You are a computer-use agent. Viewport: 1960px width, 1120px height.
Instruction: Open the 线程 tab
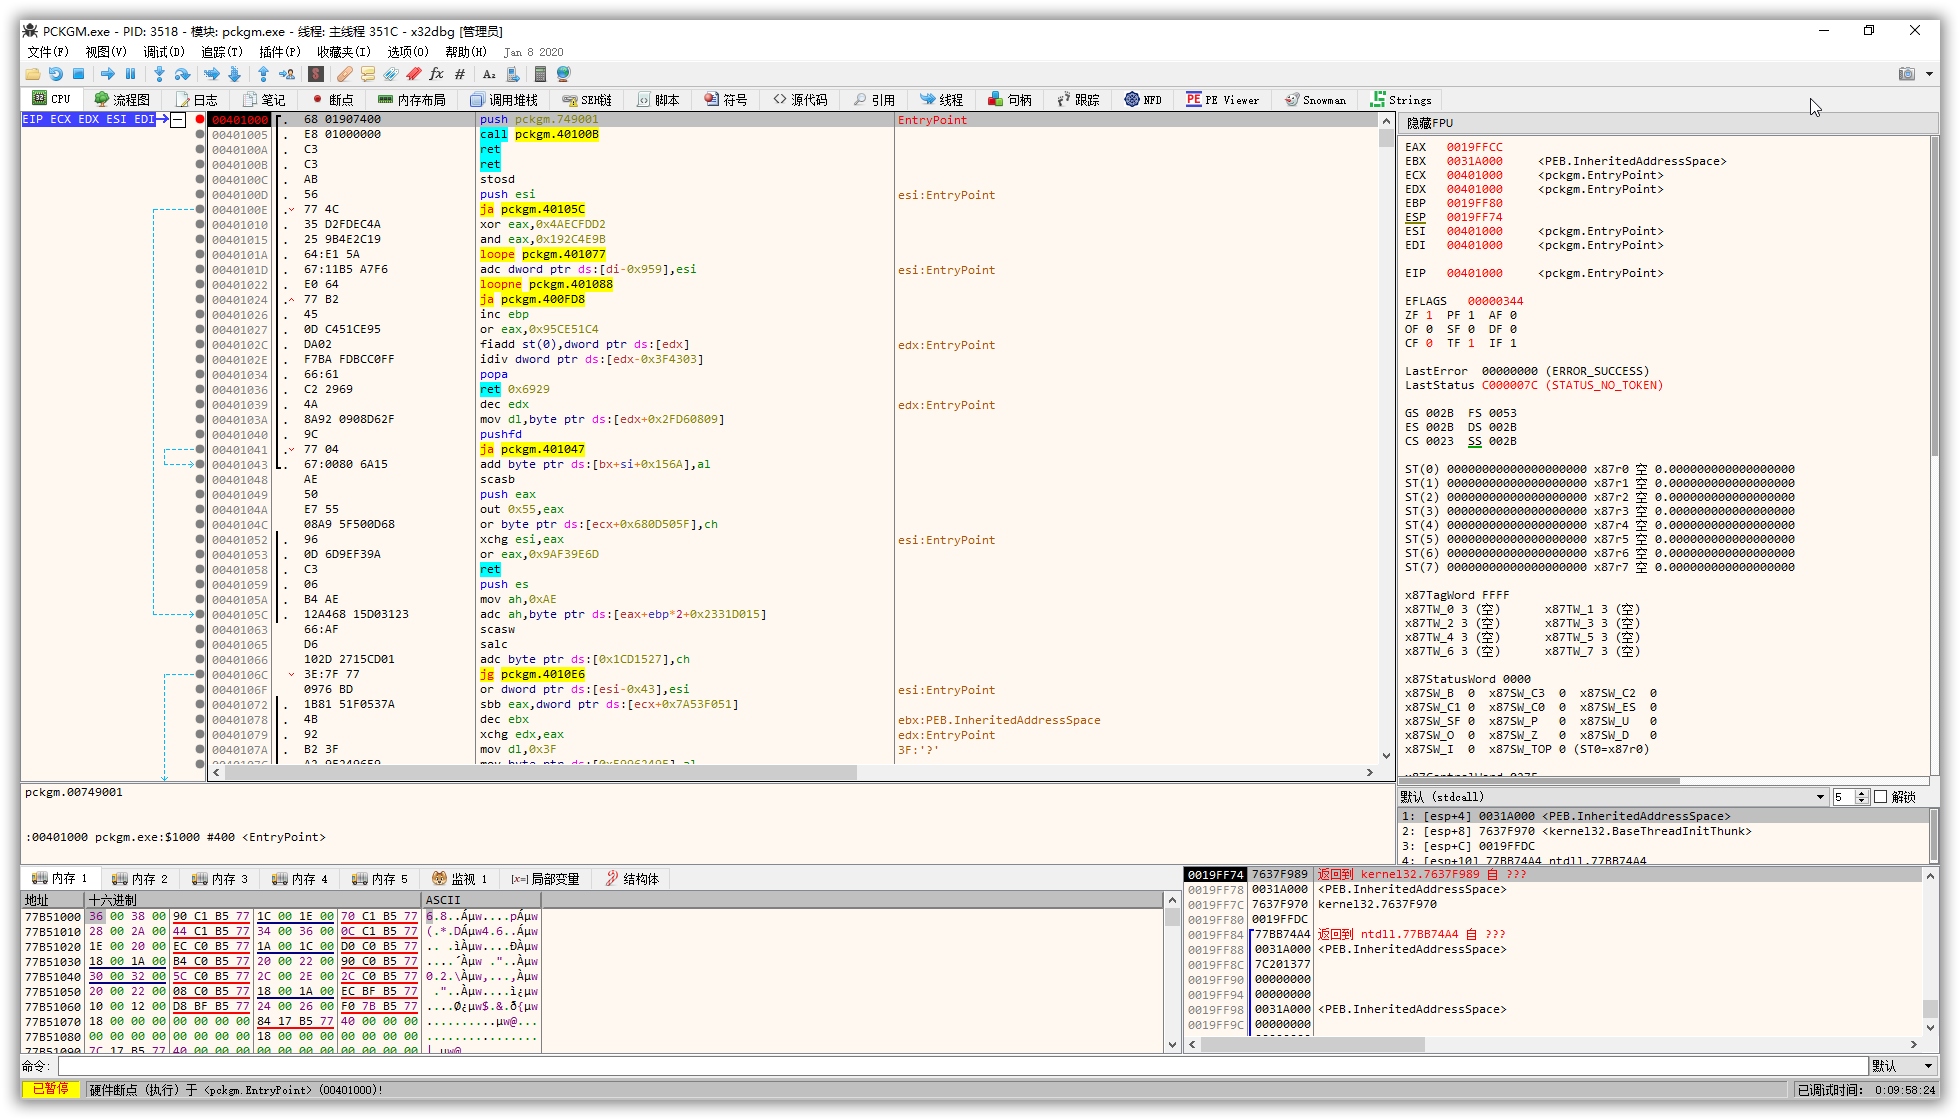pos(942,100)
